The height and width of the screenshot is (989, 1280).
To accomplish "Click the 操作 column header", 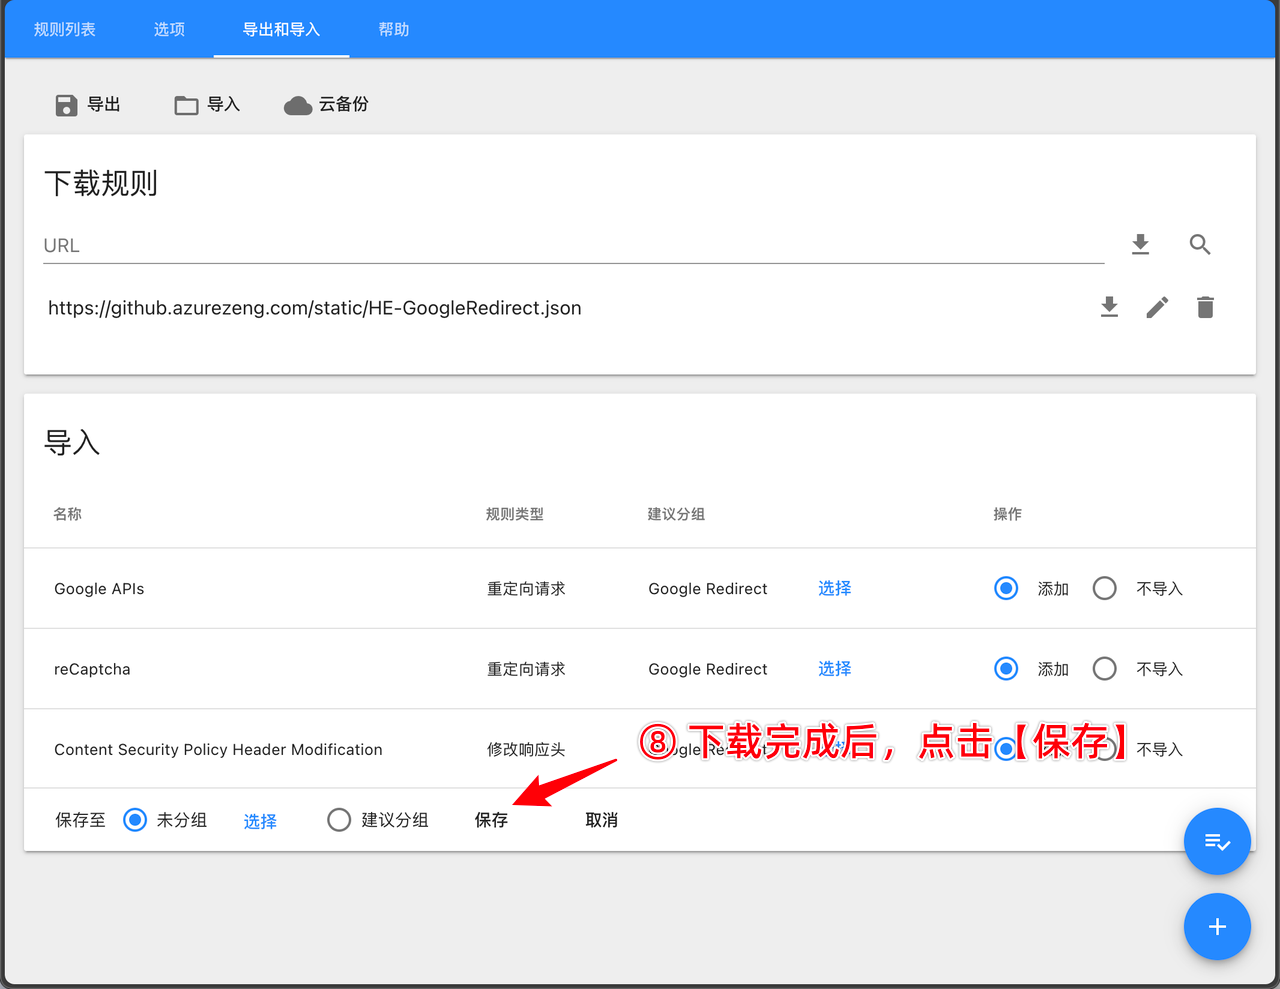I will pos(1007,514).
